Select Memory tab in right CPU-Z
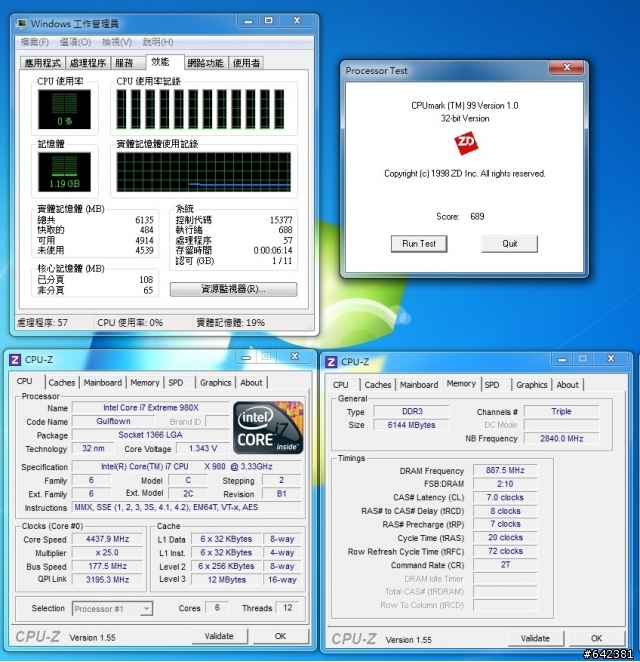The height and width of the screenshot is (662, 640). point(461,383)
